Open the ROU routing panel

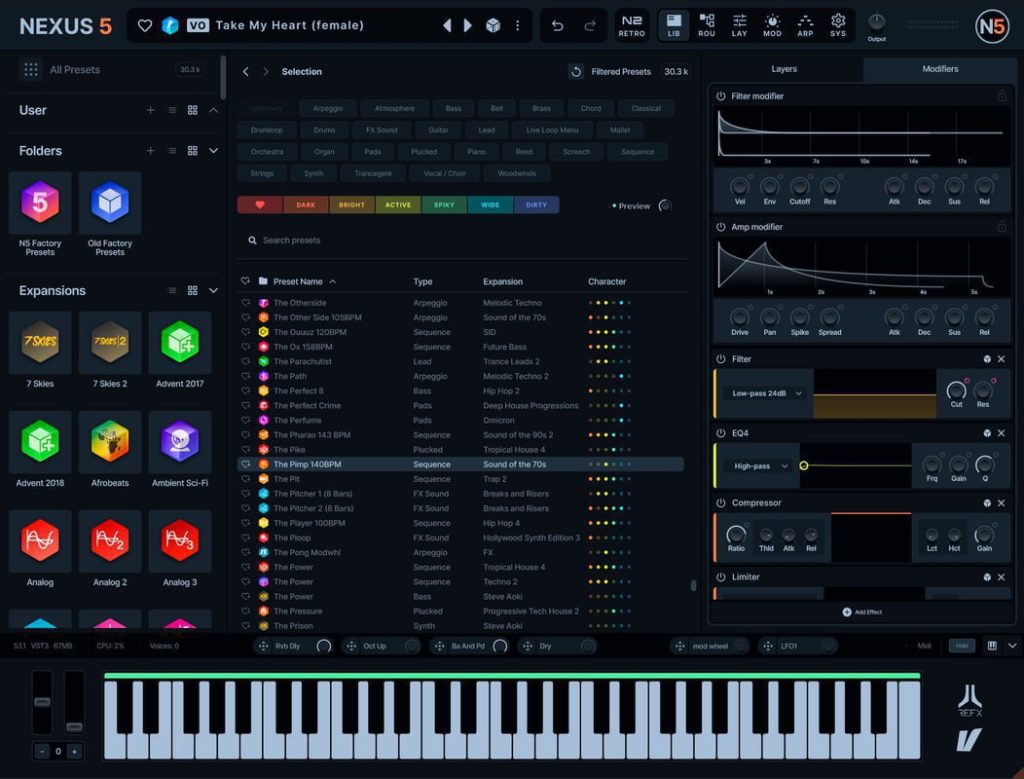click(707, 25)
